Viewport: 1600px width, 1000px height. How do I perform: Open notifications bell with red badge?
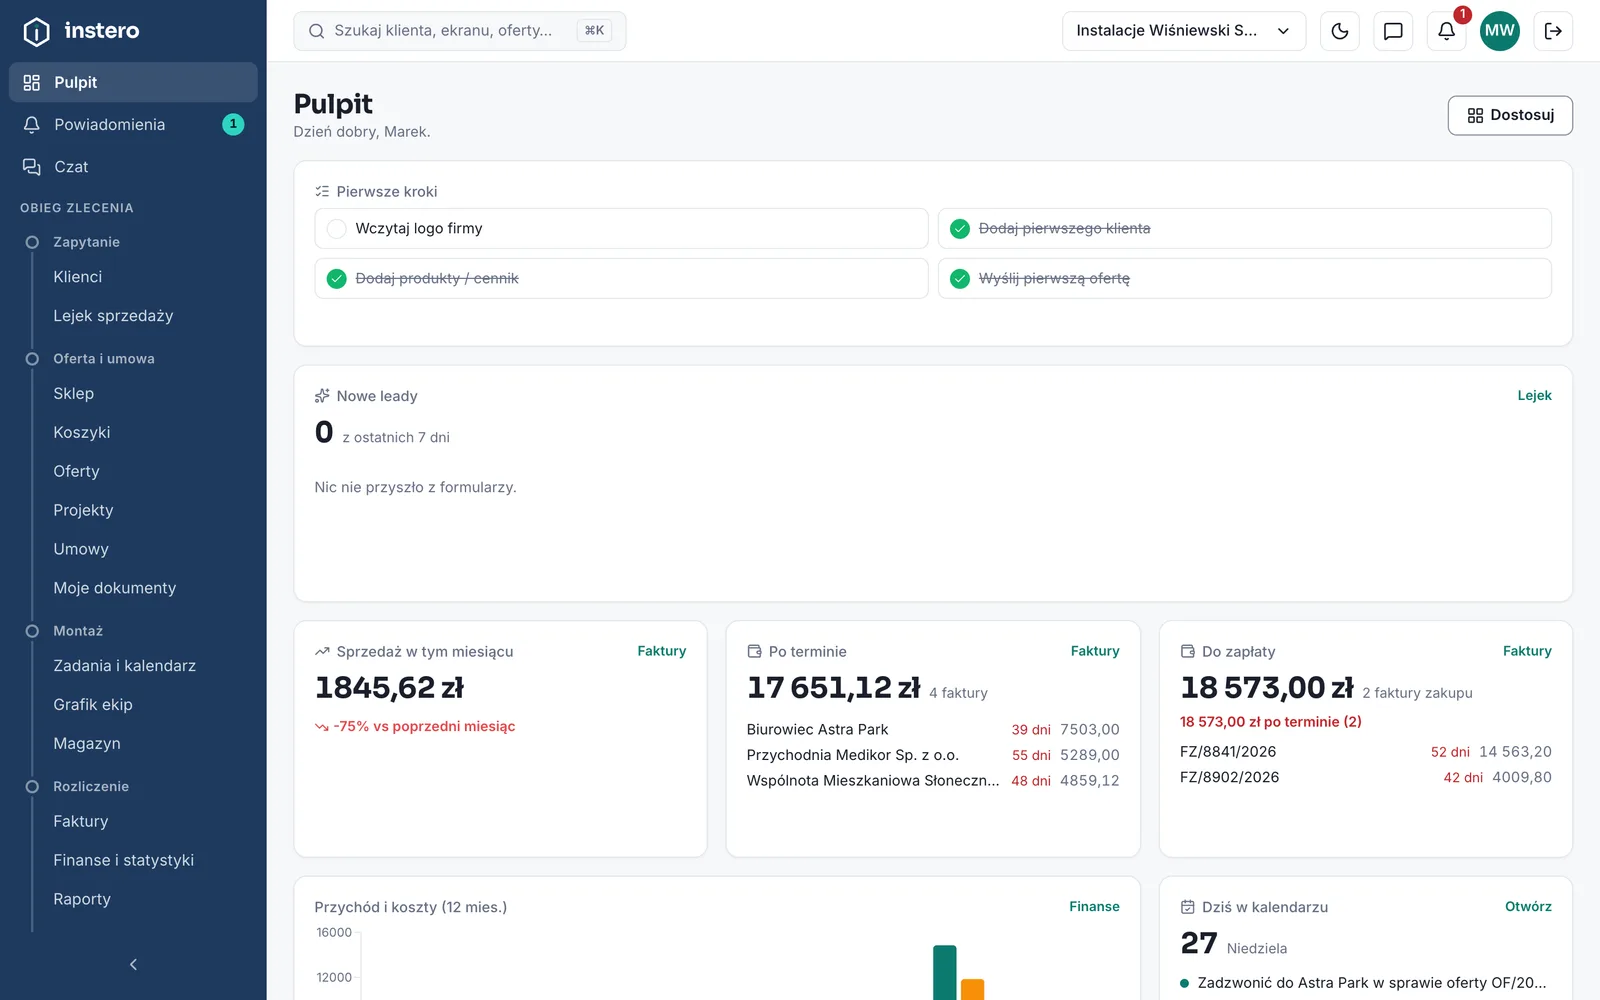pyautogui.click(x=1446, y=31)
